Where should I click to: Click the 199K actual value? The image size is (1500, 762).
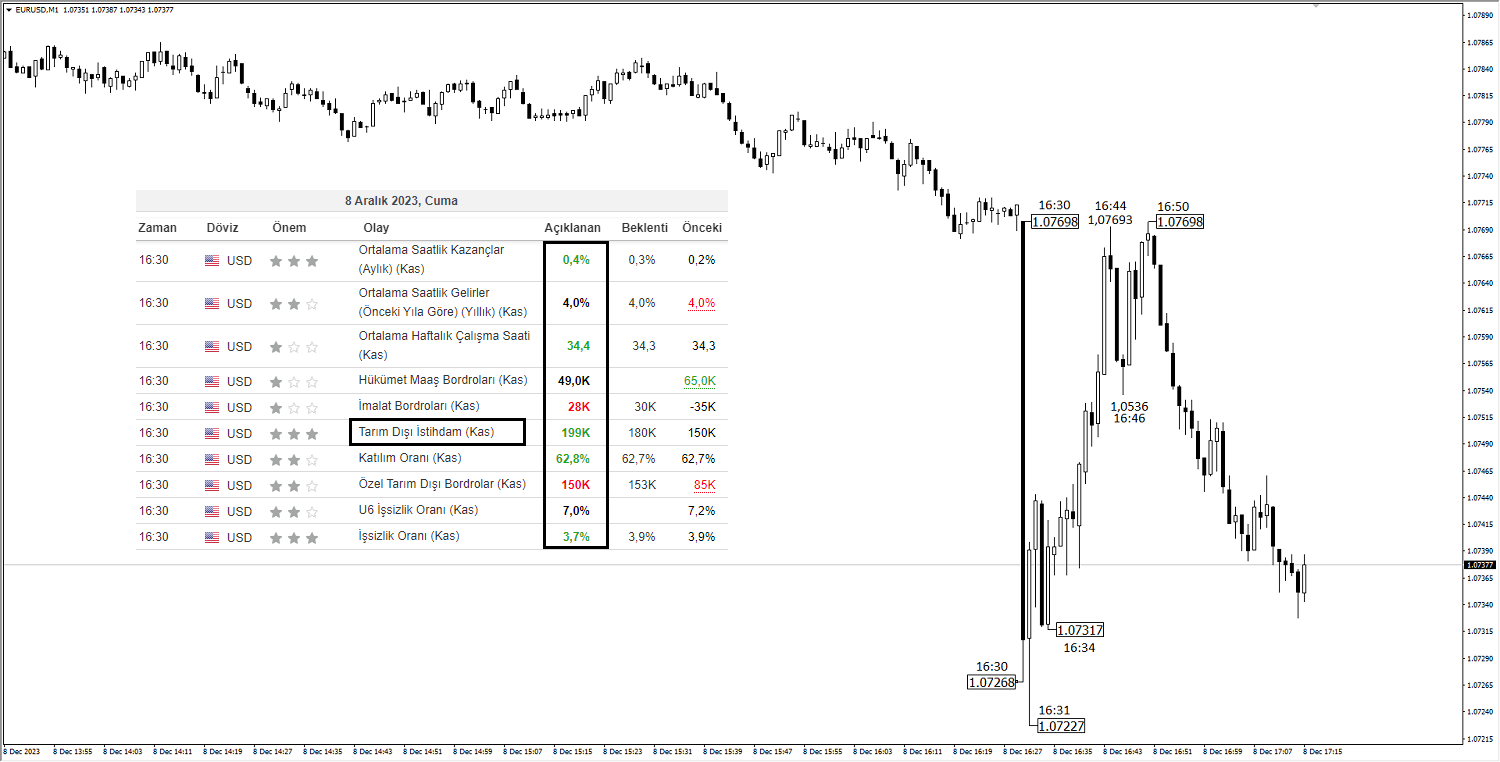tap(575, 433)
